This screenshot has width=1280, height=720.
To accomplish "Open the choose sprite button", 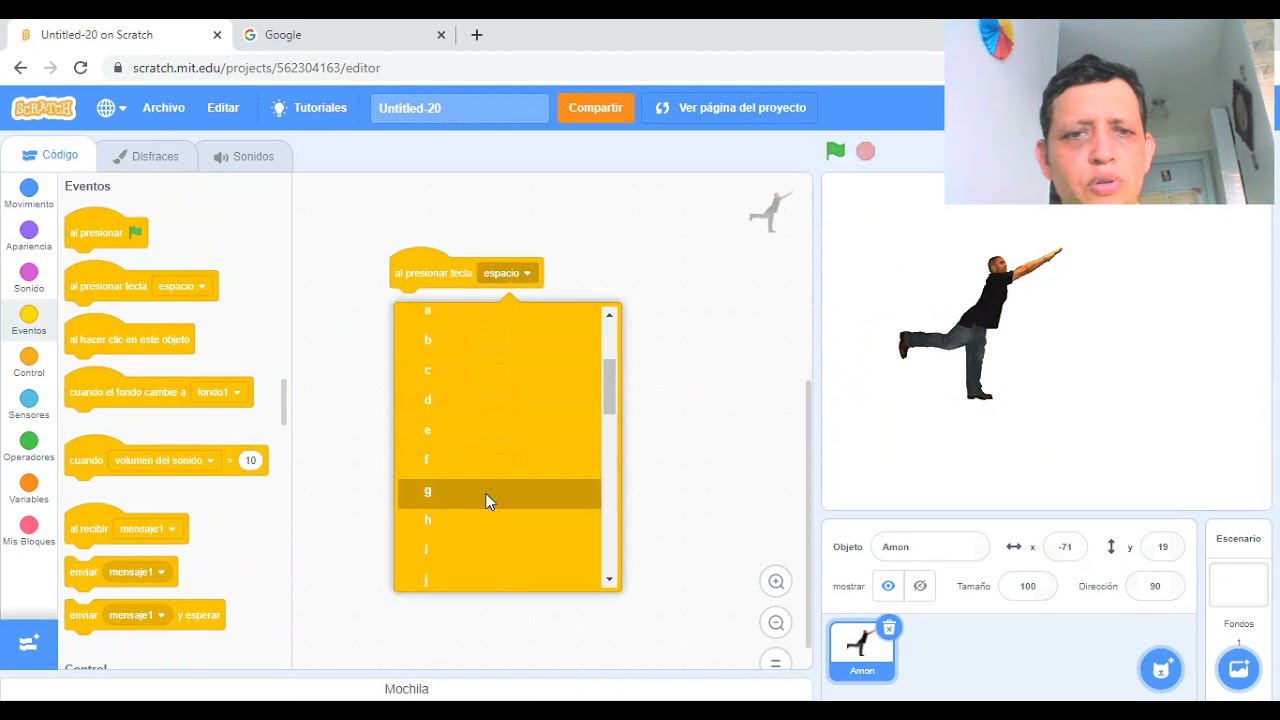I will 1161,669.
